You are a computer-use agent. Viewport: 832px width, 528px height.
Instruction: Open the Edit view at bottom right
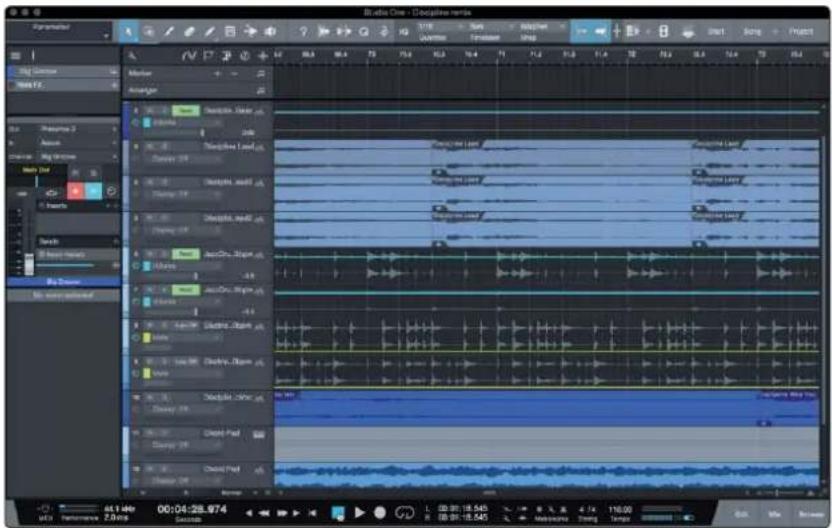(740, 514)
